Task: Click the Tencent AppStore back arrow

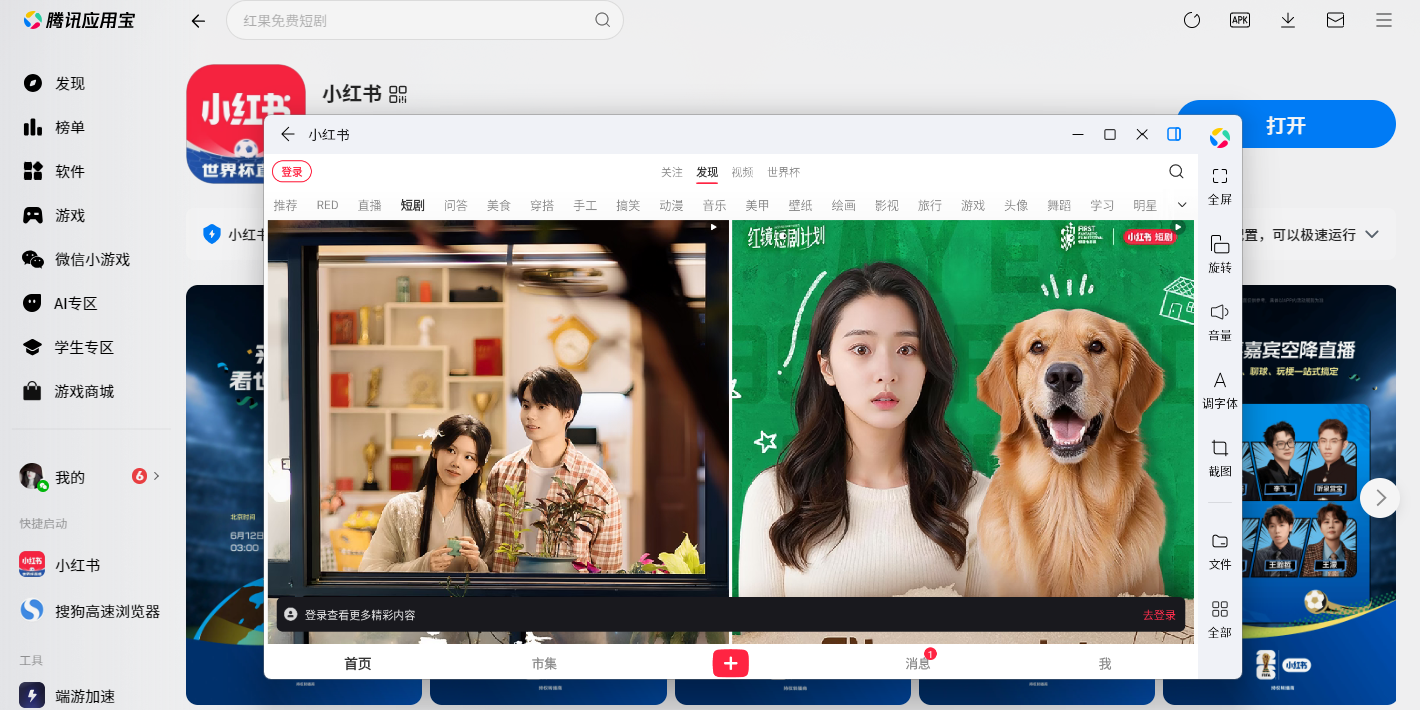Action: click(x=198, y=20)
